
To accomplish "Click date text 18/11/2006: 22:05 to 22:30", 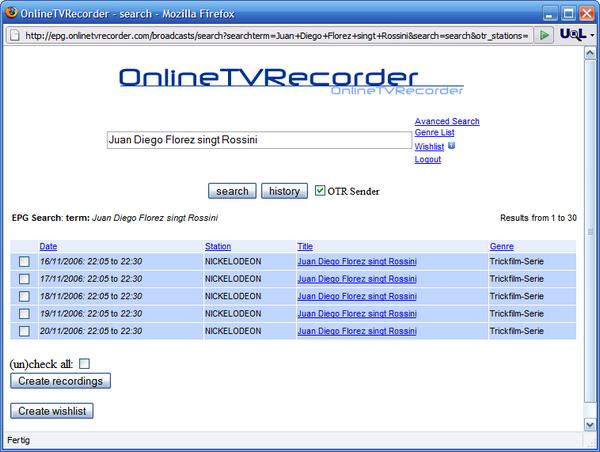I will tap(91, 296).
